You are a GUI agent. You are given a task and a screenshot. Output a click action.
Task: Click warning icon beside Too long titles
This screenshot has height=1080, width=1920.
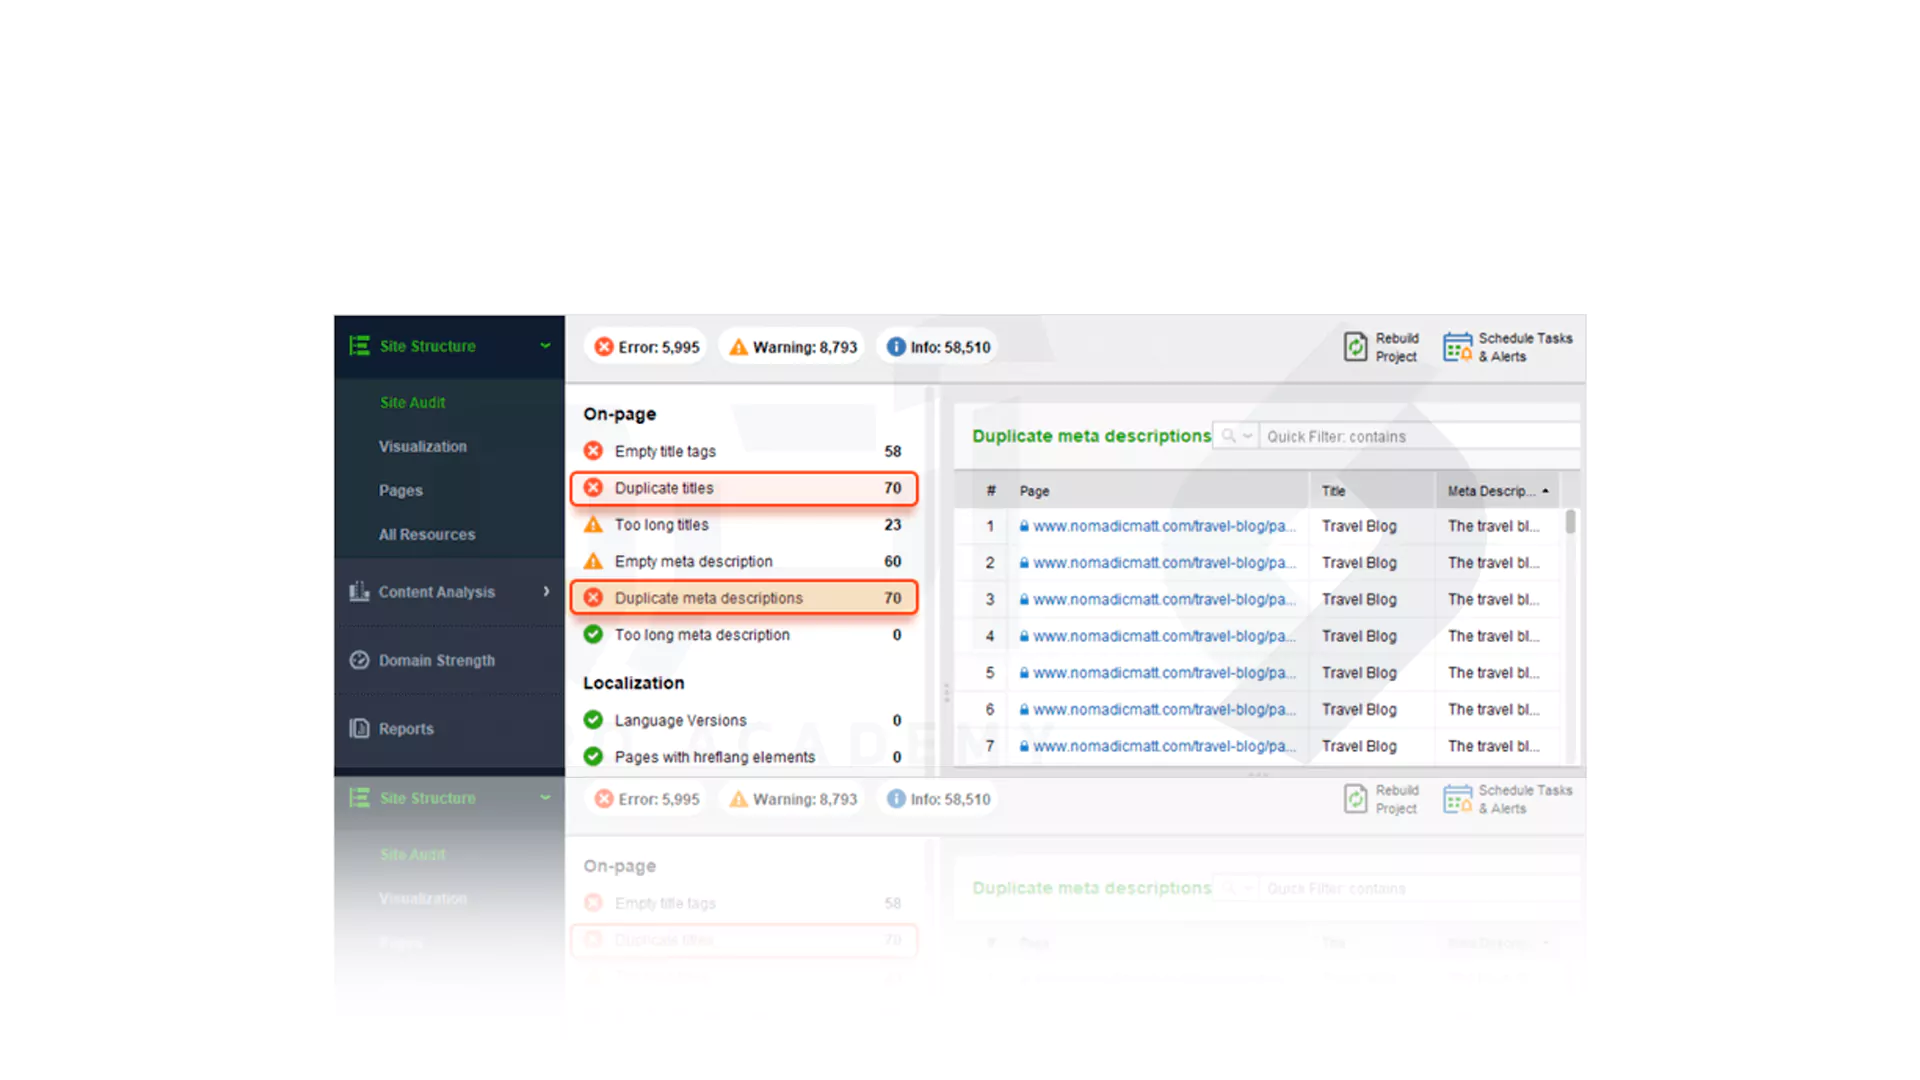point(593,525)
